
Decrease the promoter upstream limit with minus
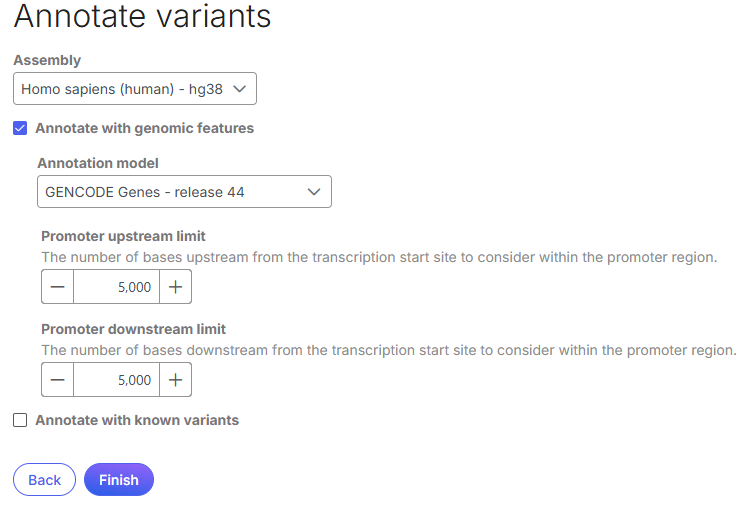58,287
